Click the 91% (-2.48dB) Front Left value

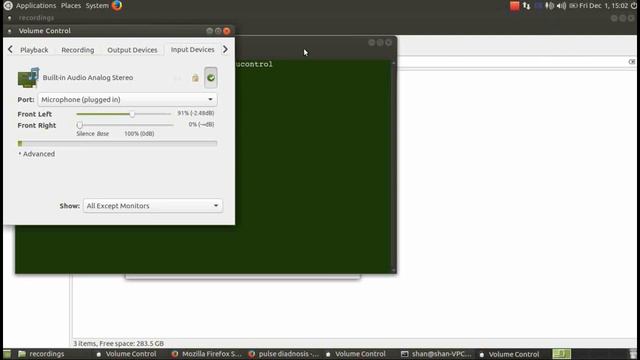click(196, 113)
